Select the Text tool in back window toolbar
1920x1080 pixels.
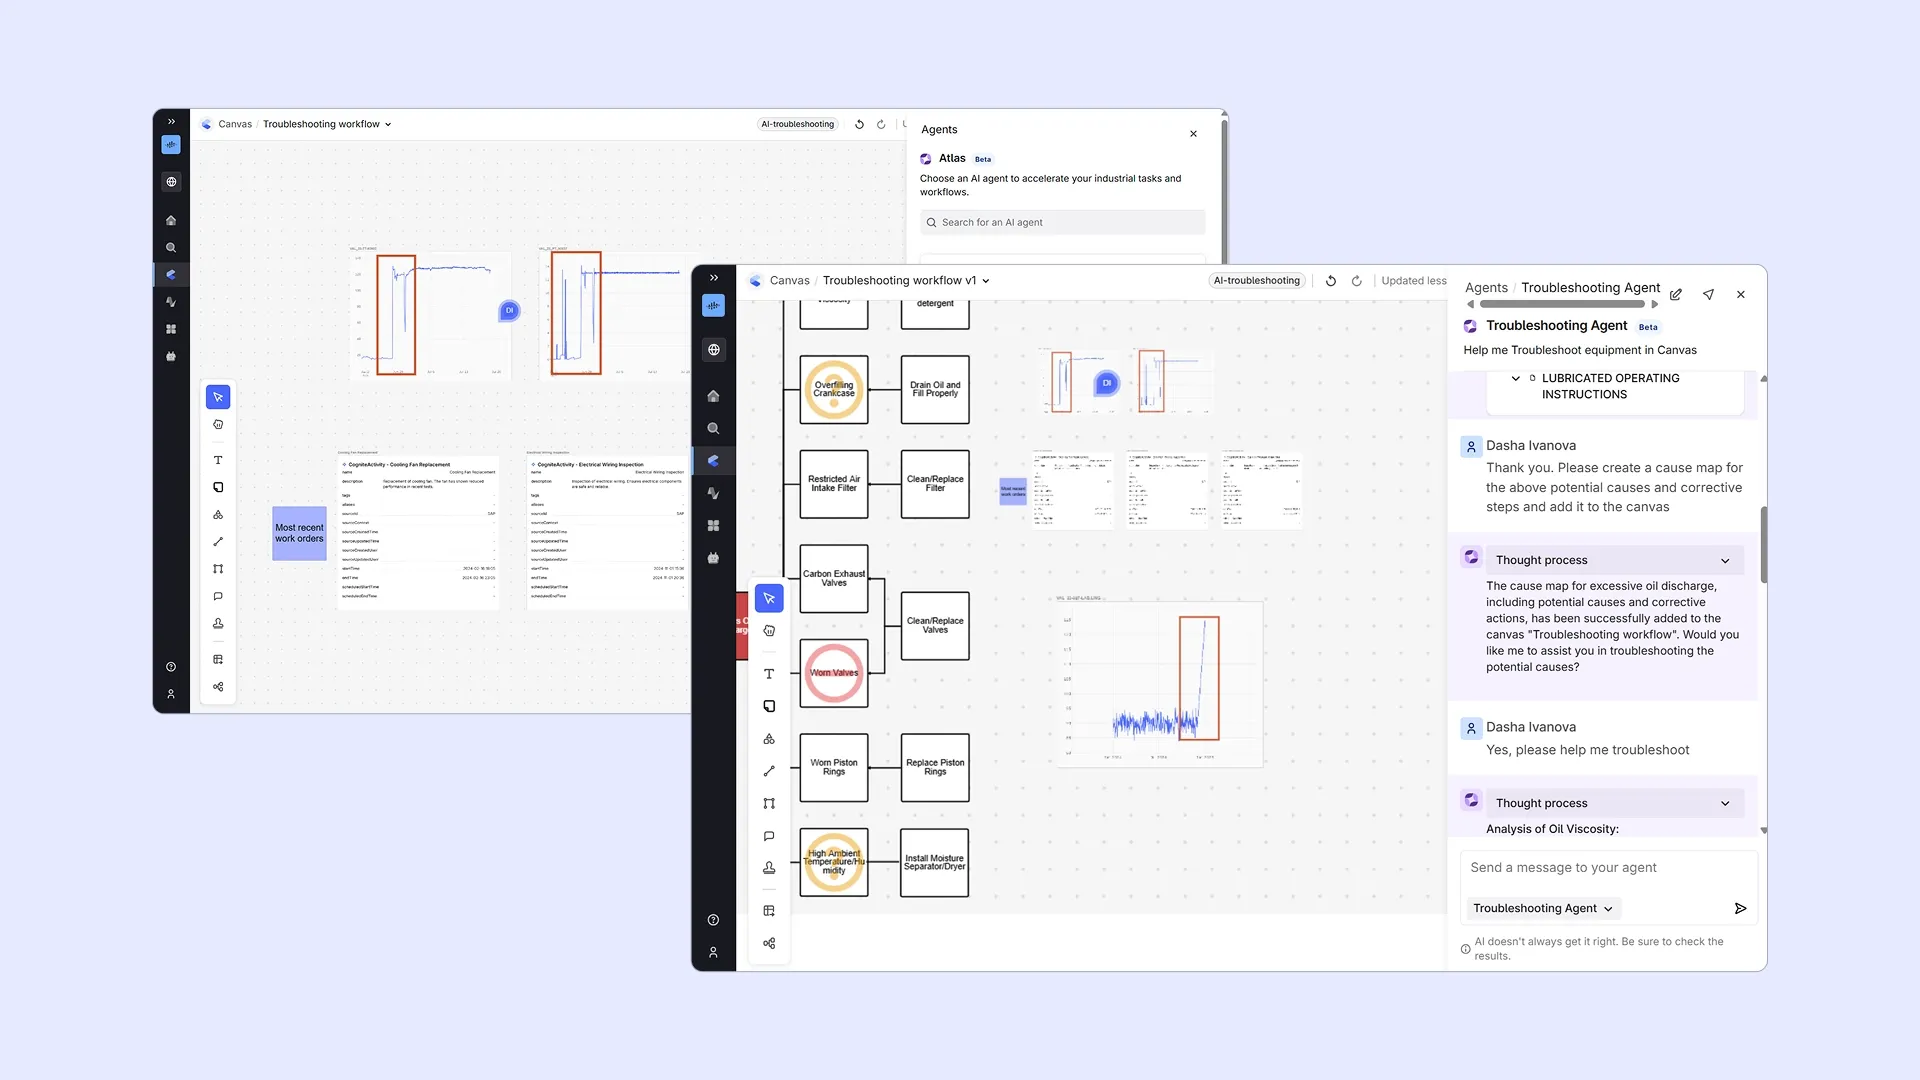click(x=218, y=460)
